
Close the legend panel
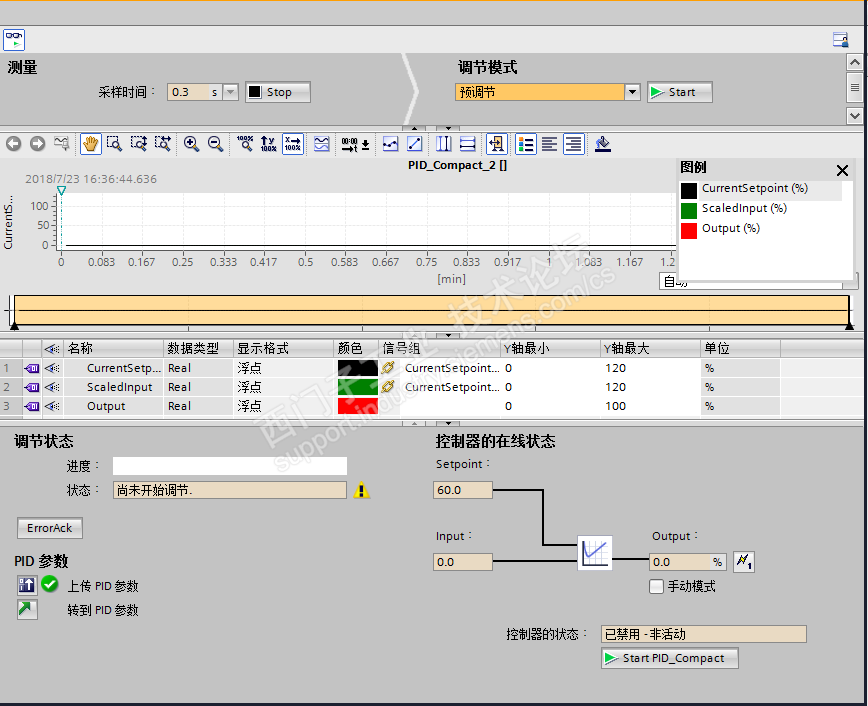(x=842, y=170)
